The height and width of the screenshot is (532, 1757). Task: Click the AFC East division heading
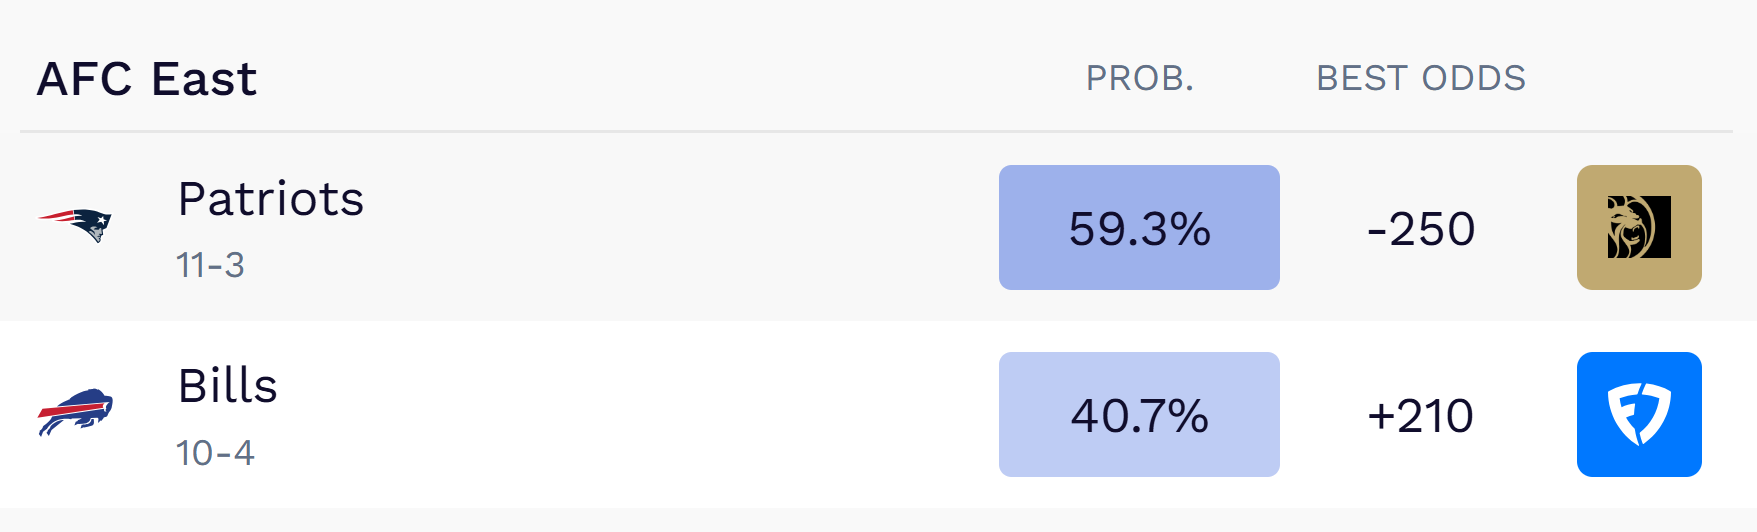coord(147,79)
